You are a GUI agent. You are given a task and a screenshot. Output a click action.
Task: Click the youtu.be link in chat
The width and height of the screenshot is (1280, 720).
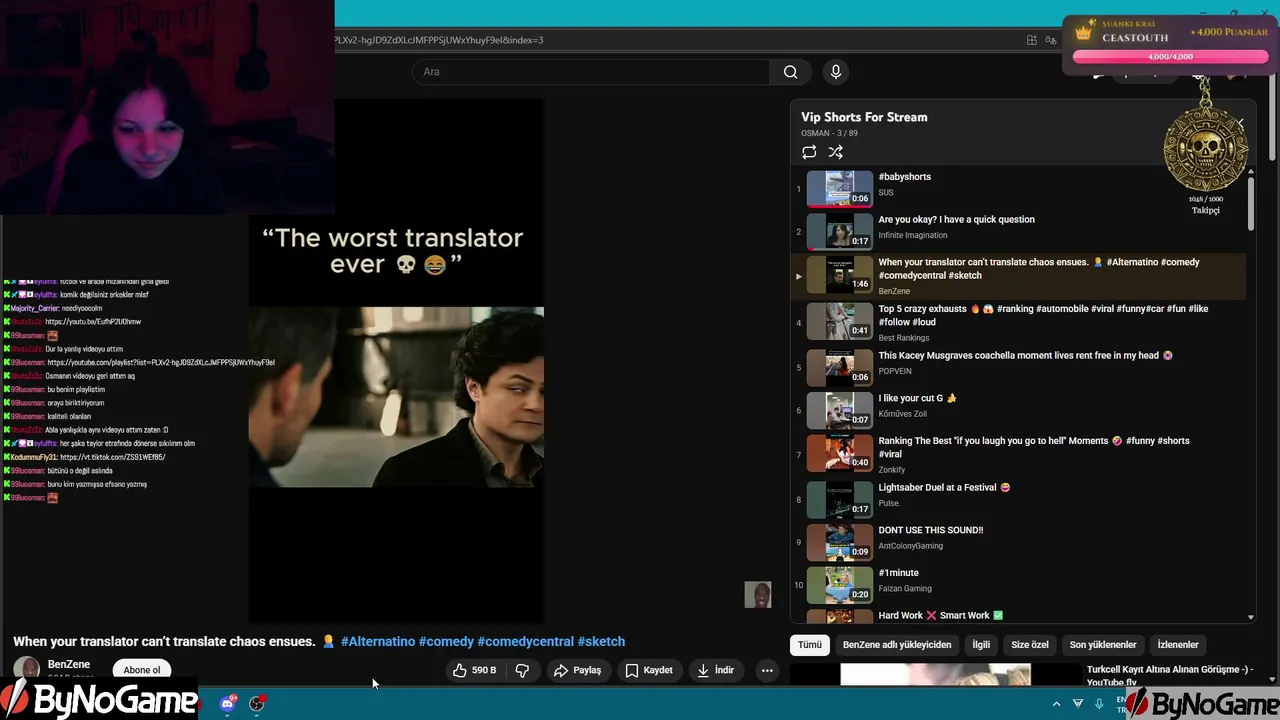pyautogui.click(x=93, y=322)
